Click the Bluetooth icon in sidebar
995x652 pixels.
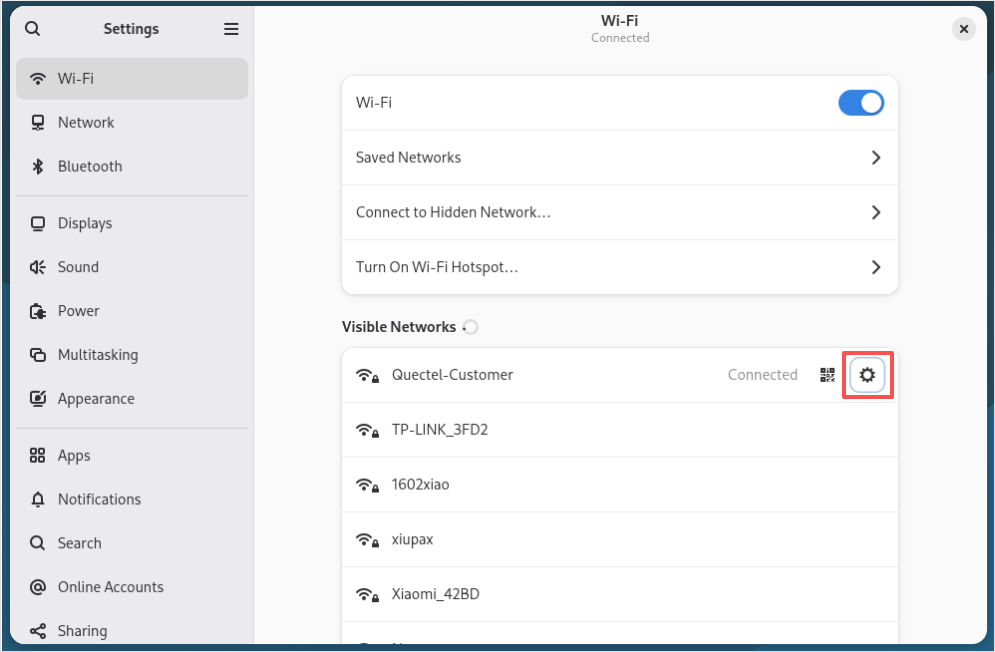tap(38, 167)
